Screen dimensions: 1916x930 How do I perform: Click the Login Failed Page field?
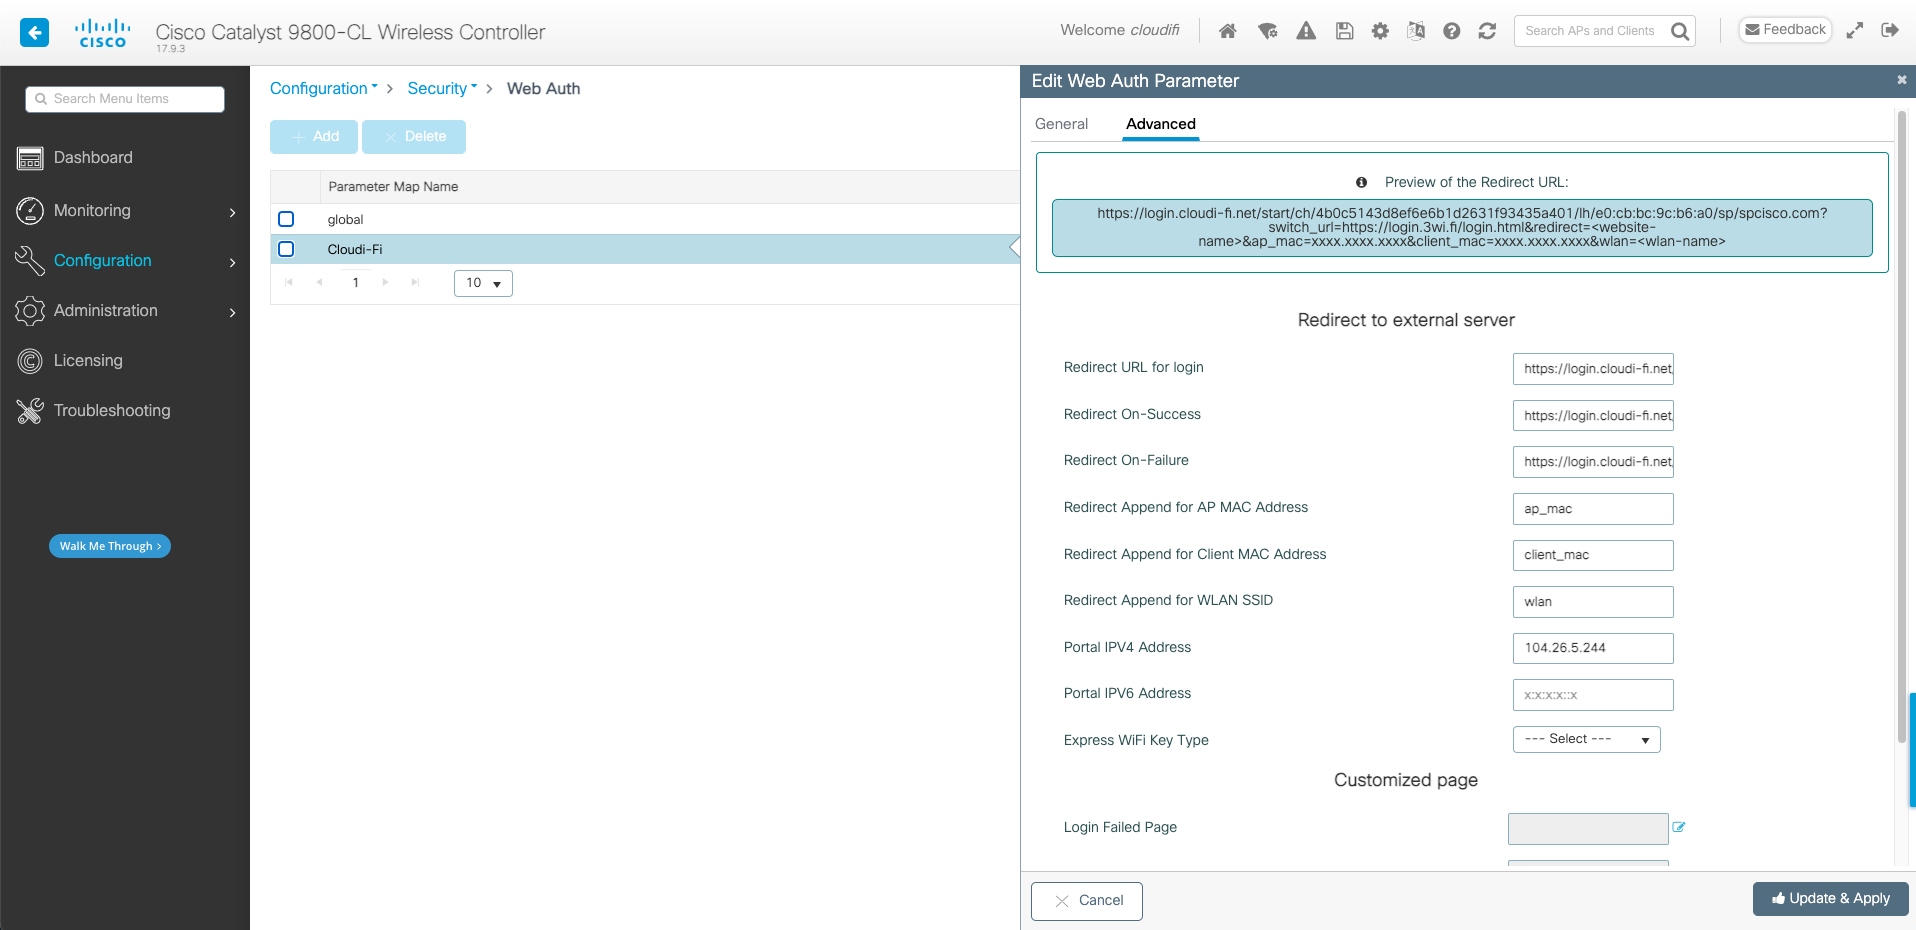click(1588, 829)
